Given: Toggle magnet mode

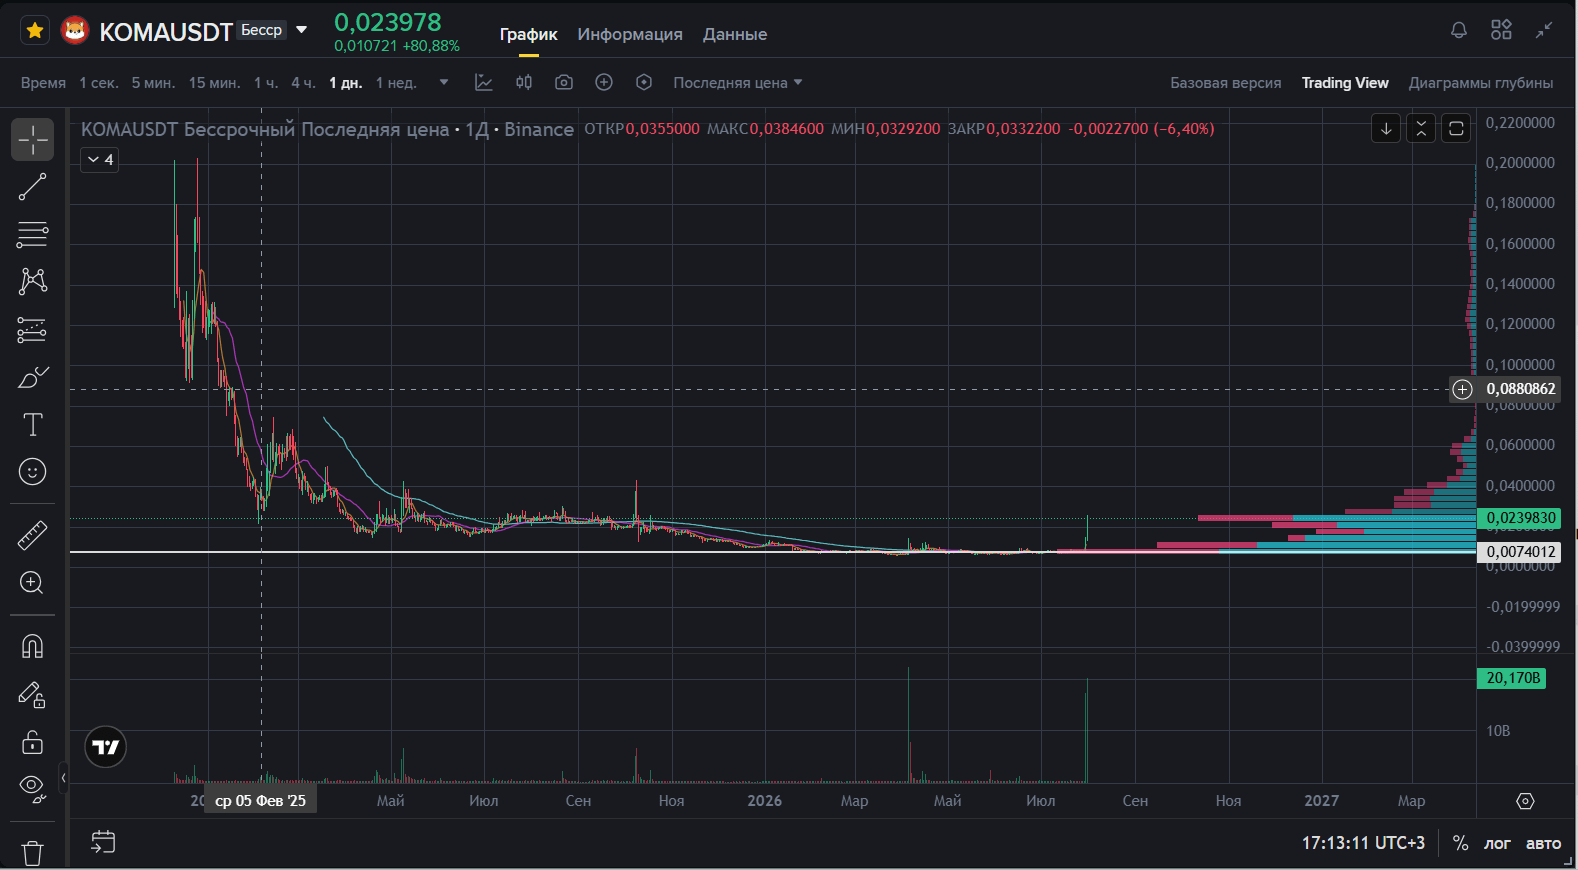Looking at the screenshot, I should pos(33,646).
